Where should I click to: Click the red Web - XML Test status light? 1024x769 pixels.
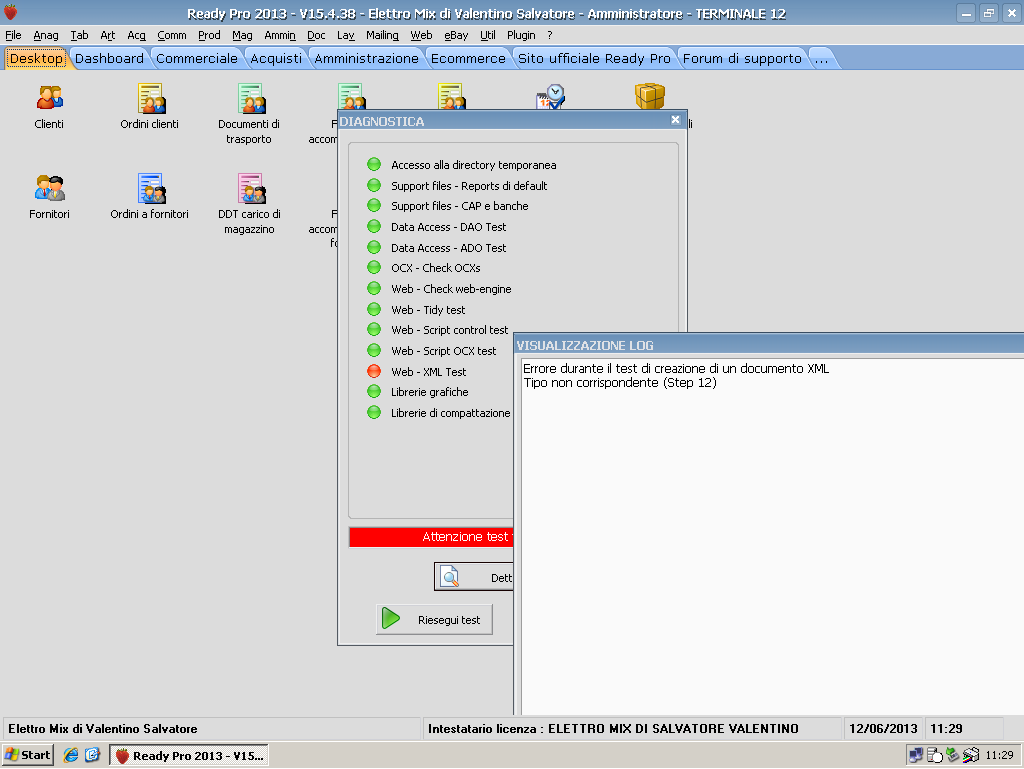[374, 371]
